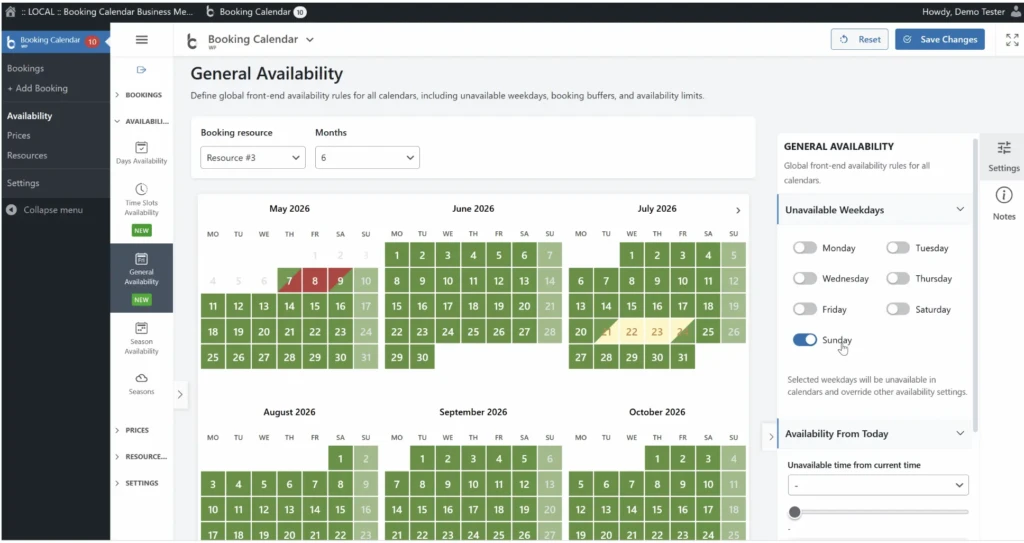The image size is (1024, 543).
Task: Open Add Booking in sidebar
Action: [x=37, y=88]
